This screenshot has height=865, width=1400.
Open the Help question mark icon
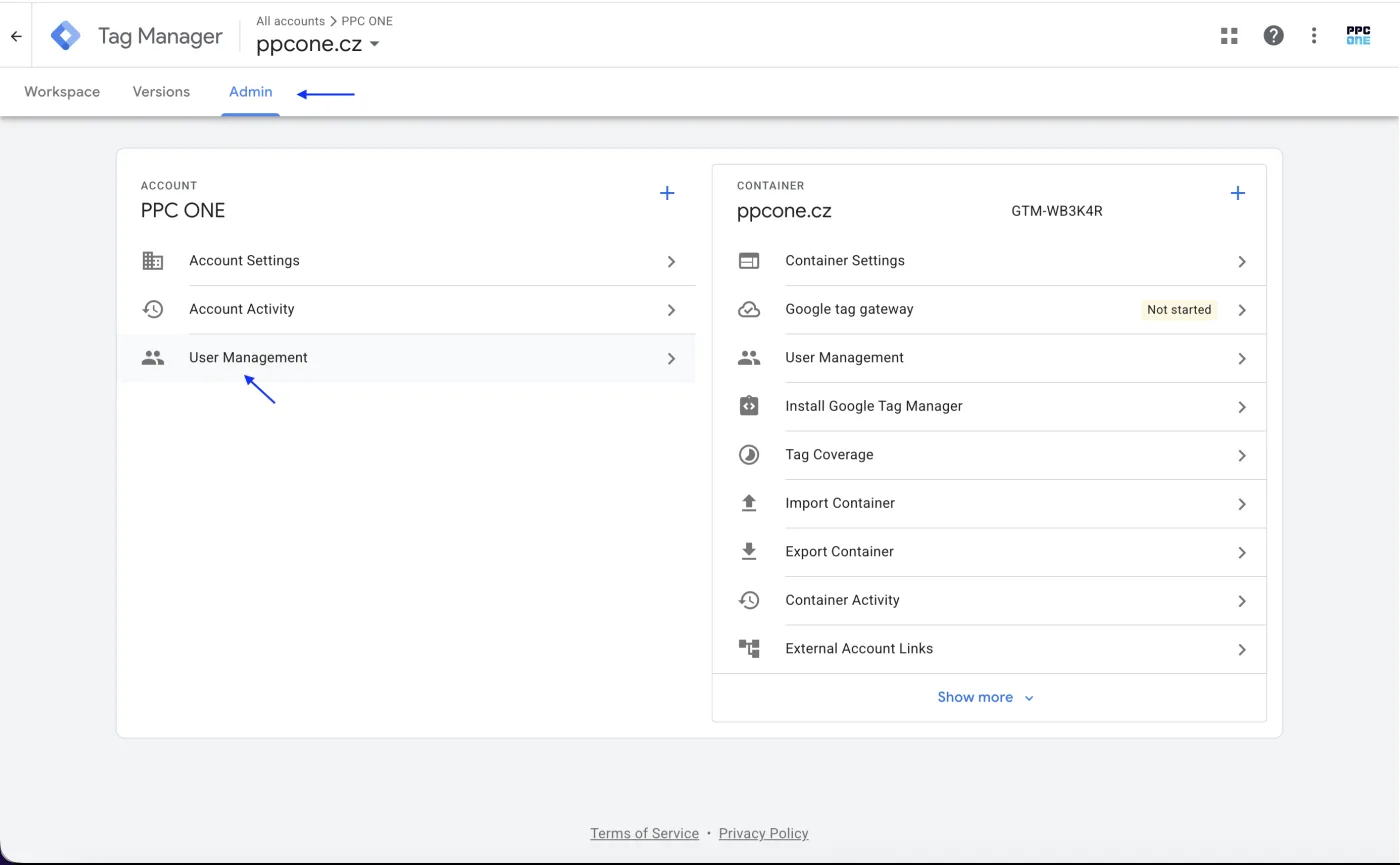1273,36
